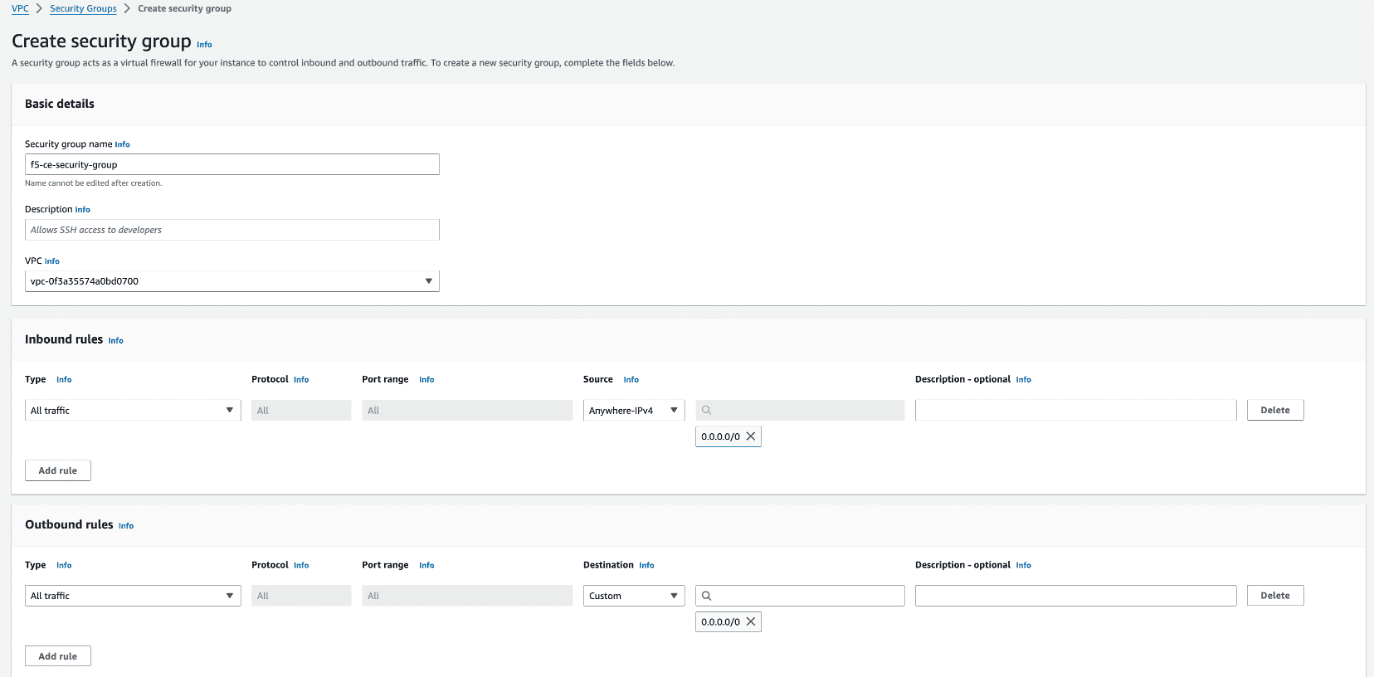Open Info next to Outbound rules heading
This screenshot has height=678, width=1374.
126,525
